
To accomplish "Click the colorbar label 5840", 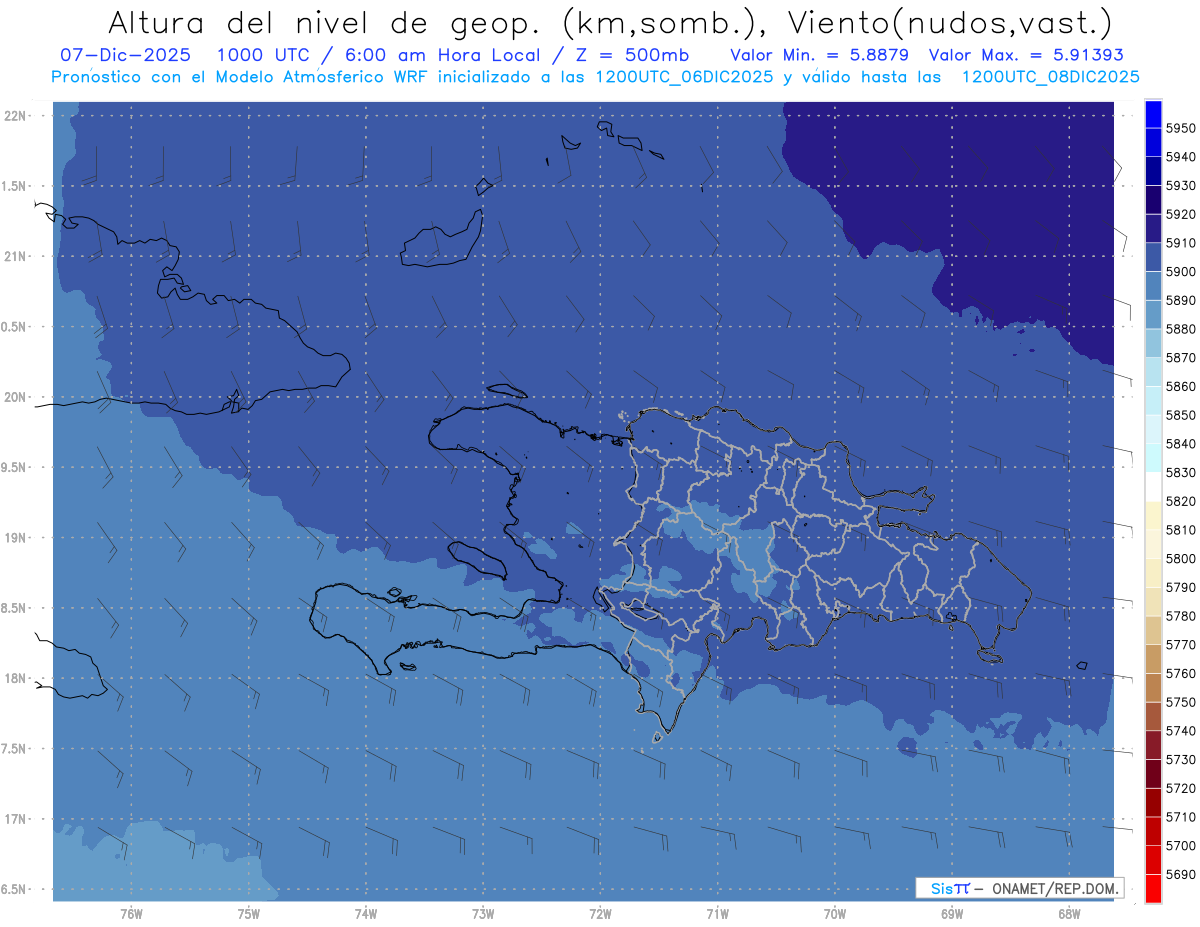I will pos(1181,443).
